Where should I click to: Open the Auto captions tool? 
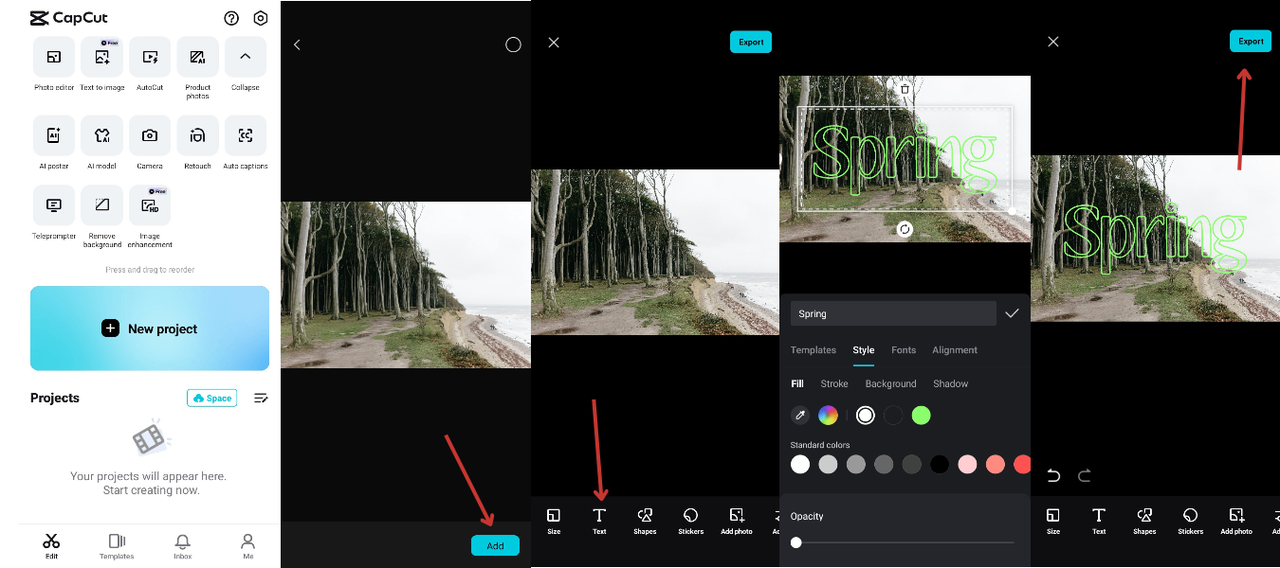(x=245, y=135)
